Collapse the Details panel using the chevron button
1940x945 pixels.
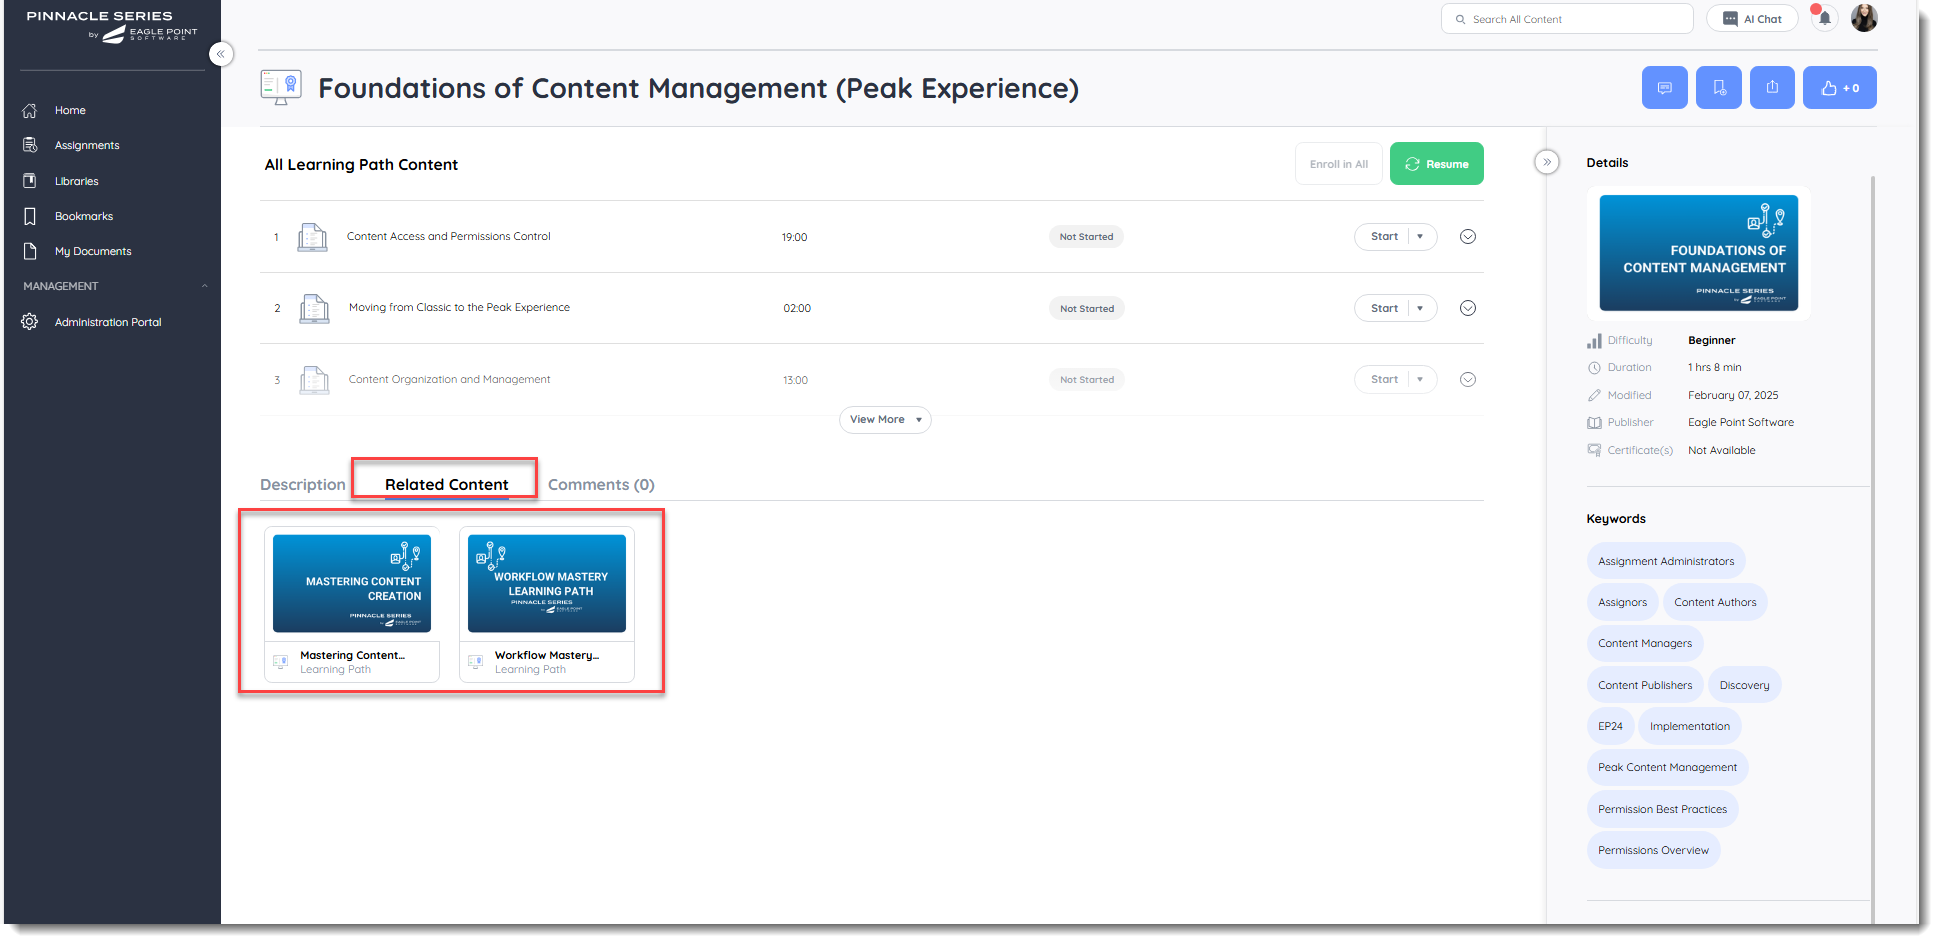click(1546, 162)
